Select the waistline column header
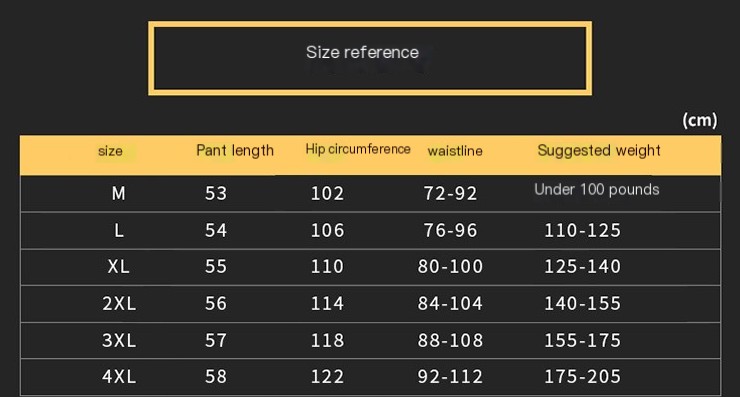740x397 pixels. coord(455,151)
